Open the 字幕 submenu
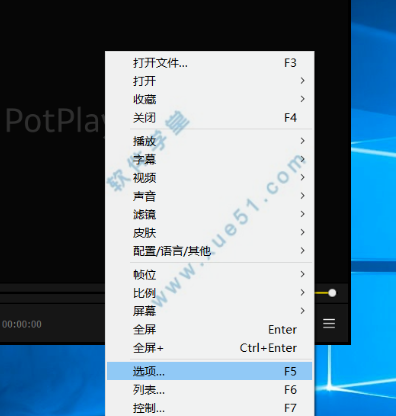This screenshot has width=396, height=416. pyautogui.click(x=209, y=159)
